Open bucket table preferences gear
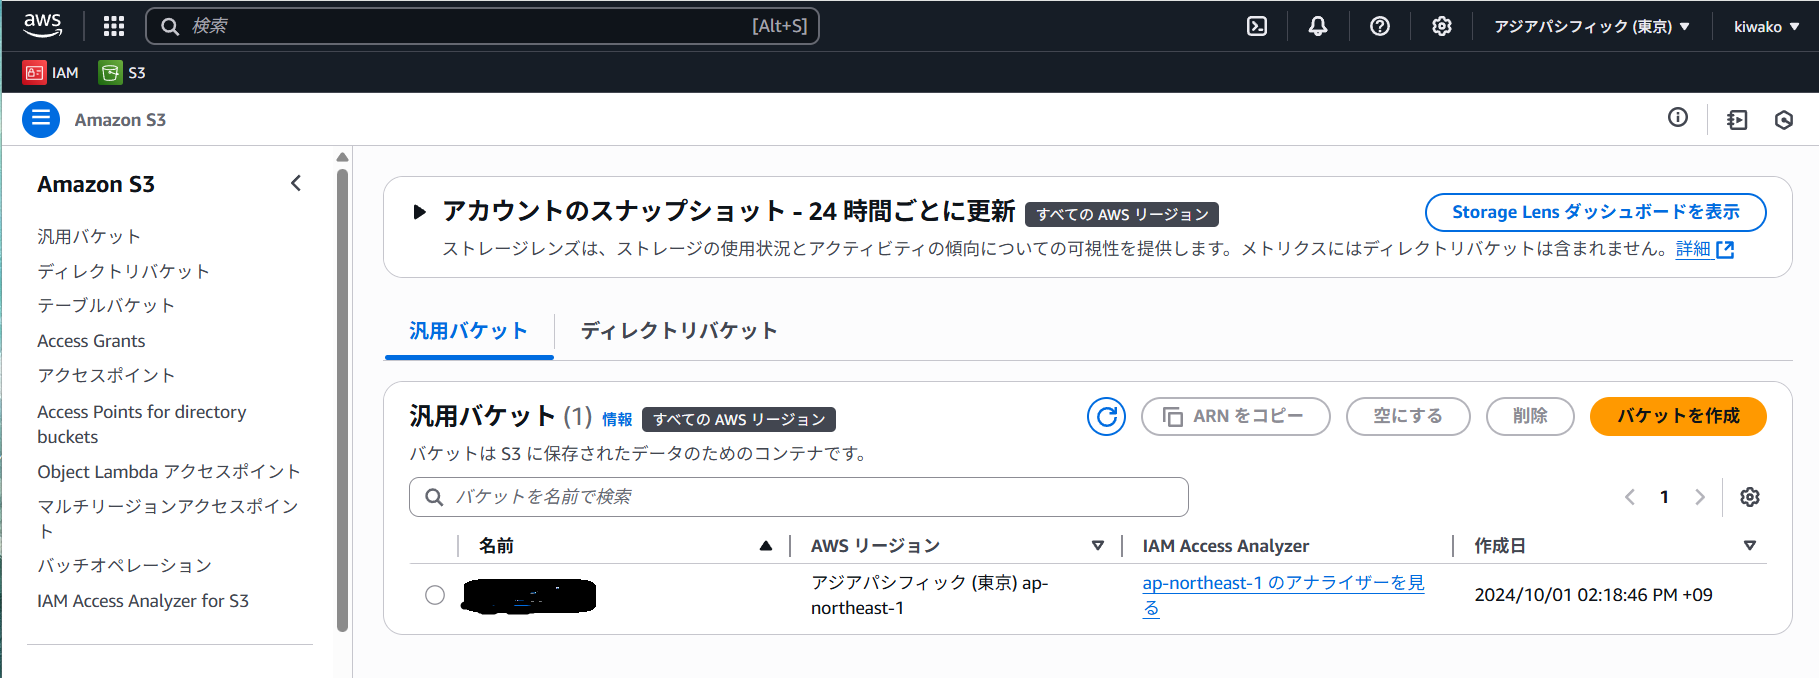The height and width of the screenshot is (678, 1819). pyautogui.click(x=1750, y=497)
